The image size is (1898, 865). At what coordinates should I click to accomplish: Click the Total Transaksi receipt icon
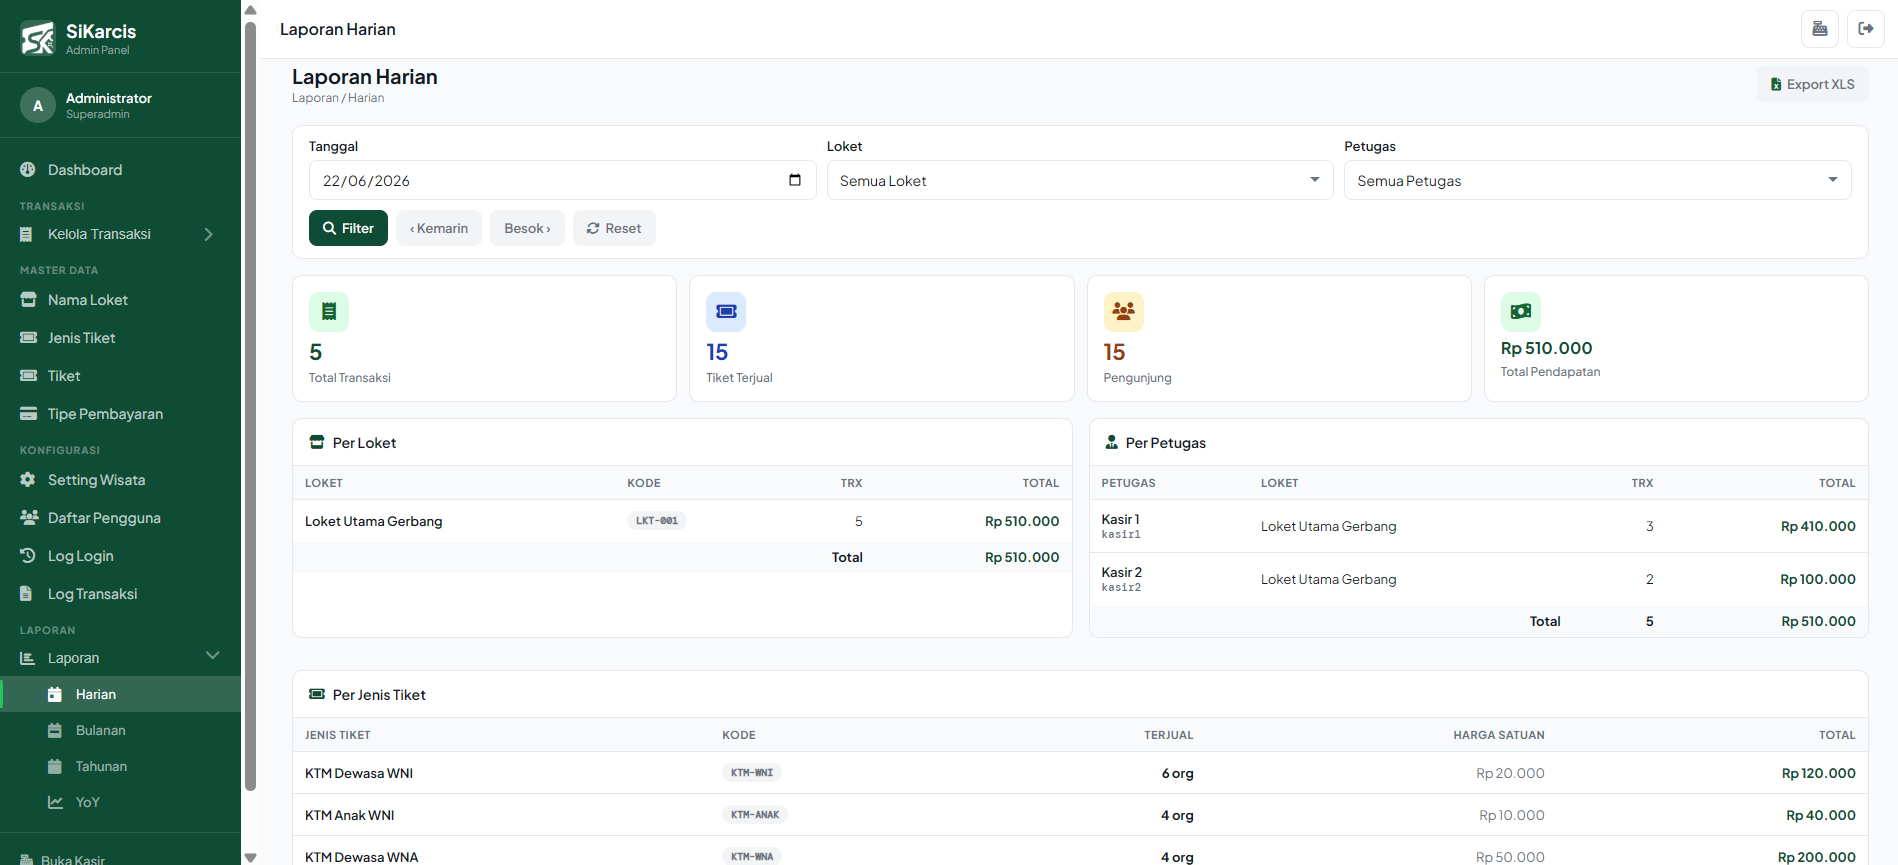(x=329, y=312)
